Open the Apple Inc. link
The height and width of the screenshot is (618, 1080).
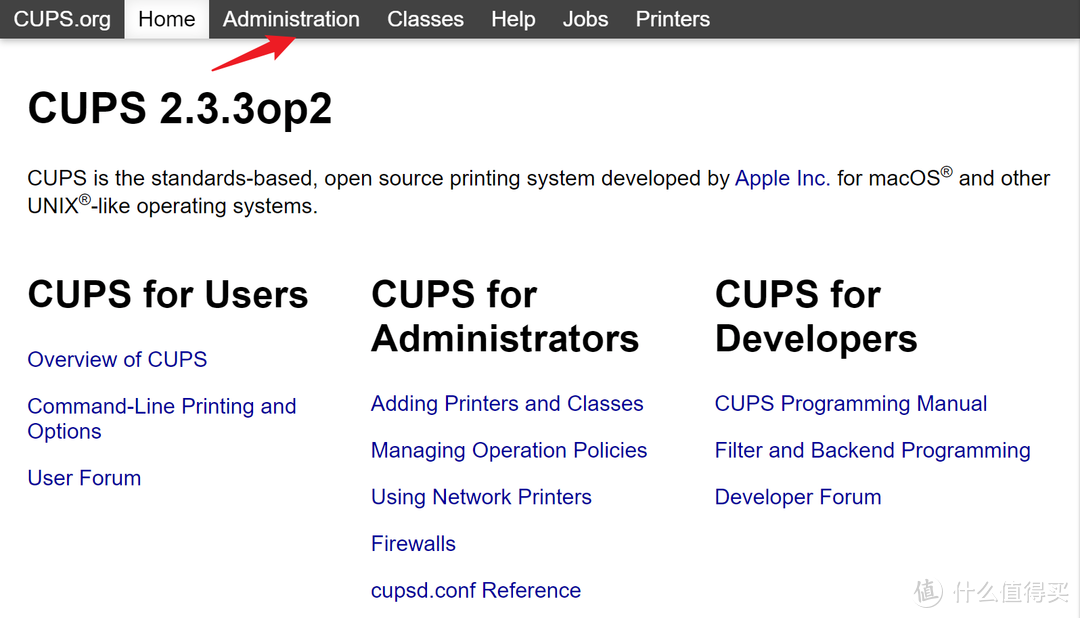(782, 178)
